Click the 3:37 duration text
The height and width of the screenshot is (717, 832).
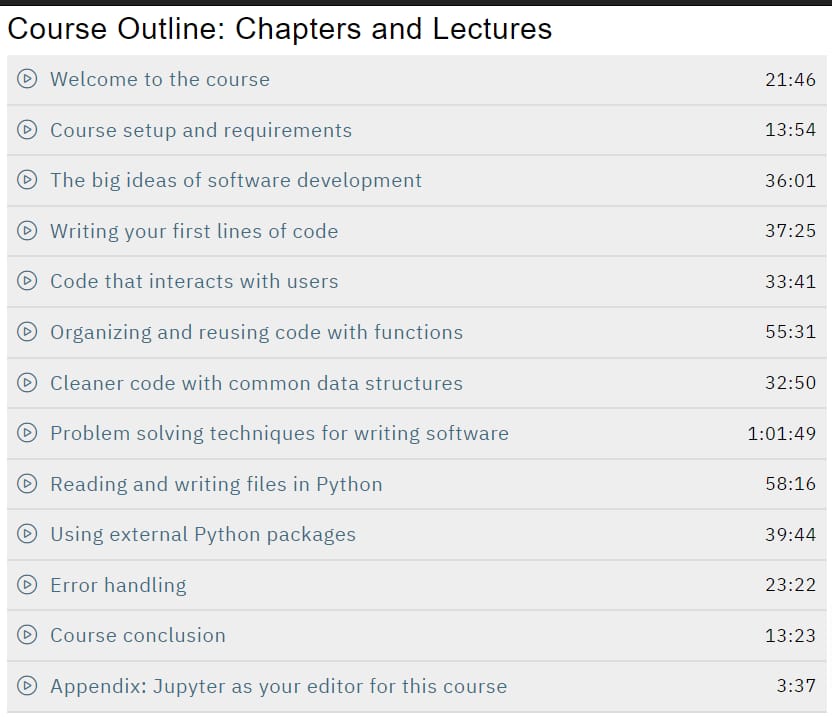pyautogui.click(x=796, y=686)
